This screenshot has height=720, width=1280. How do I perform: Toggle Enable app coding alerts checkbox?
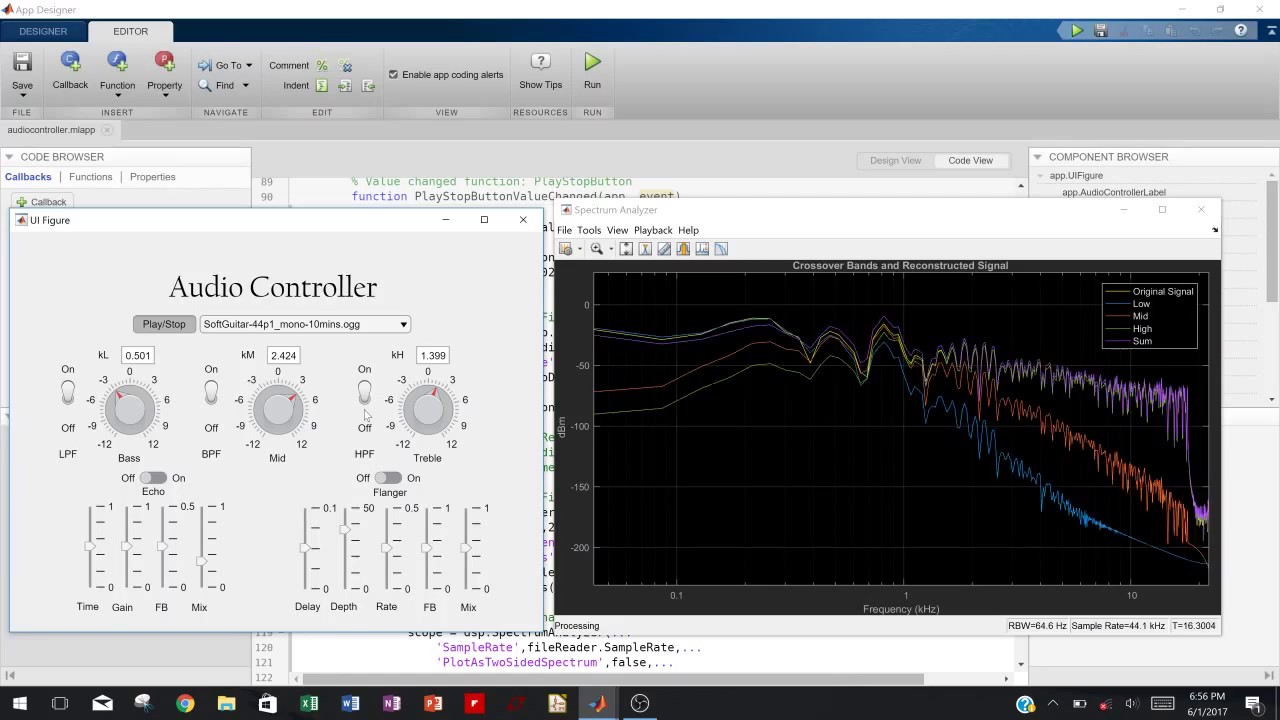(393, 75)
